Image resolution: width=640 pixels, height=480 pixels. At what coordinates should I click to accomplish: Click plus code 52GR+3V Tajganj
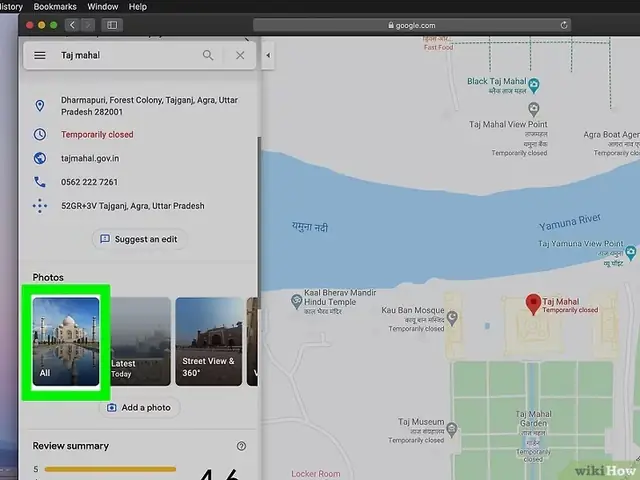tap(133, 206)
